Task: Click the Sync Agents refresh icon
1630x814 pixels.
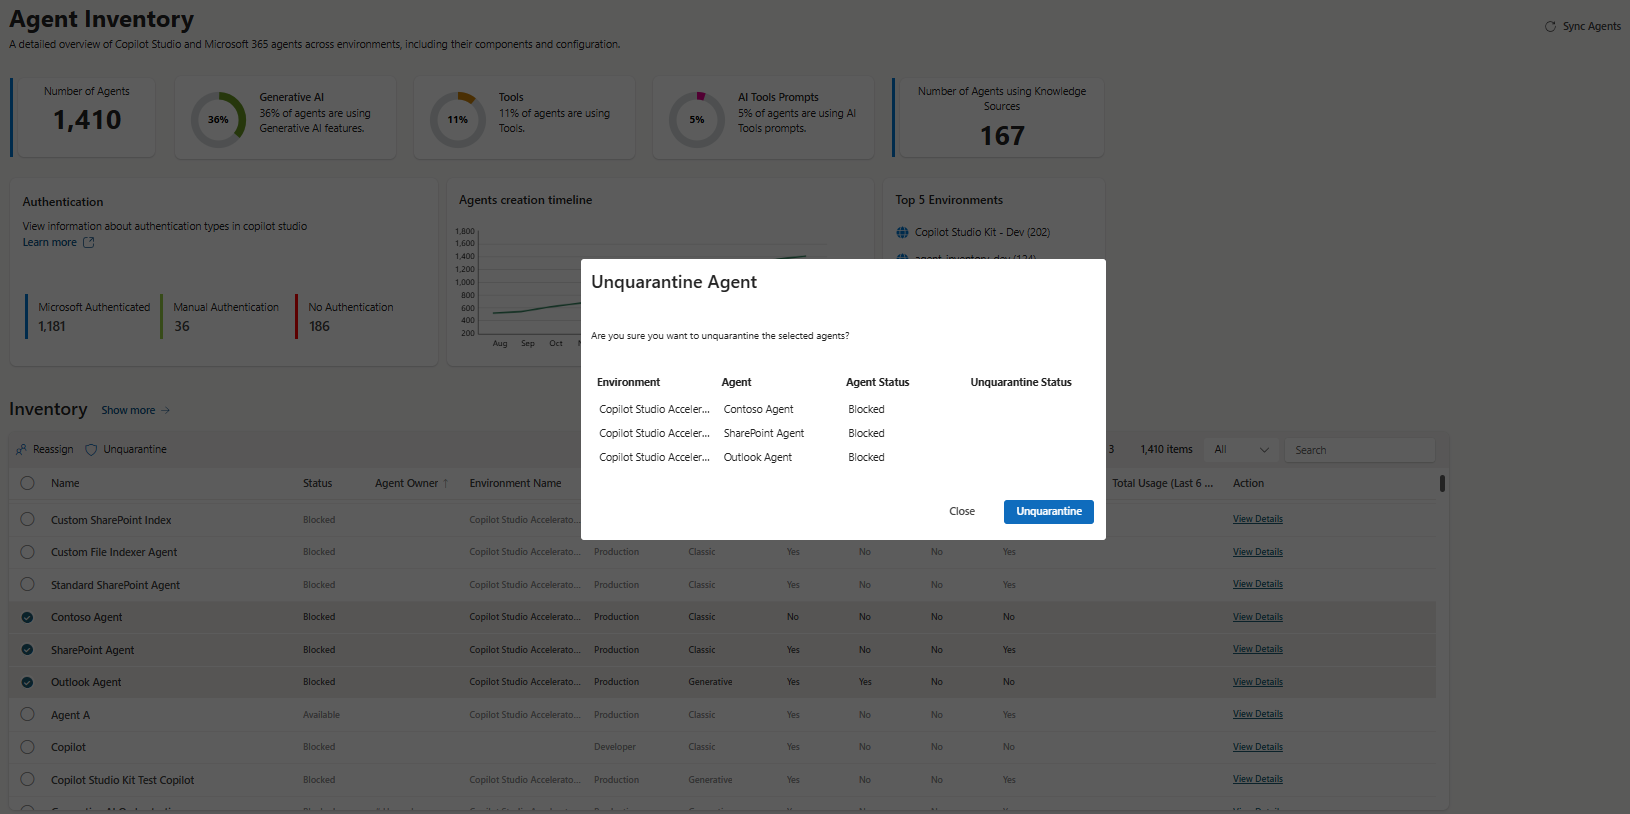Action: tap(1550, 27)
